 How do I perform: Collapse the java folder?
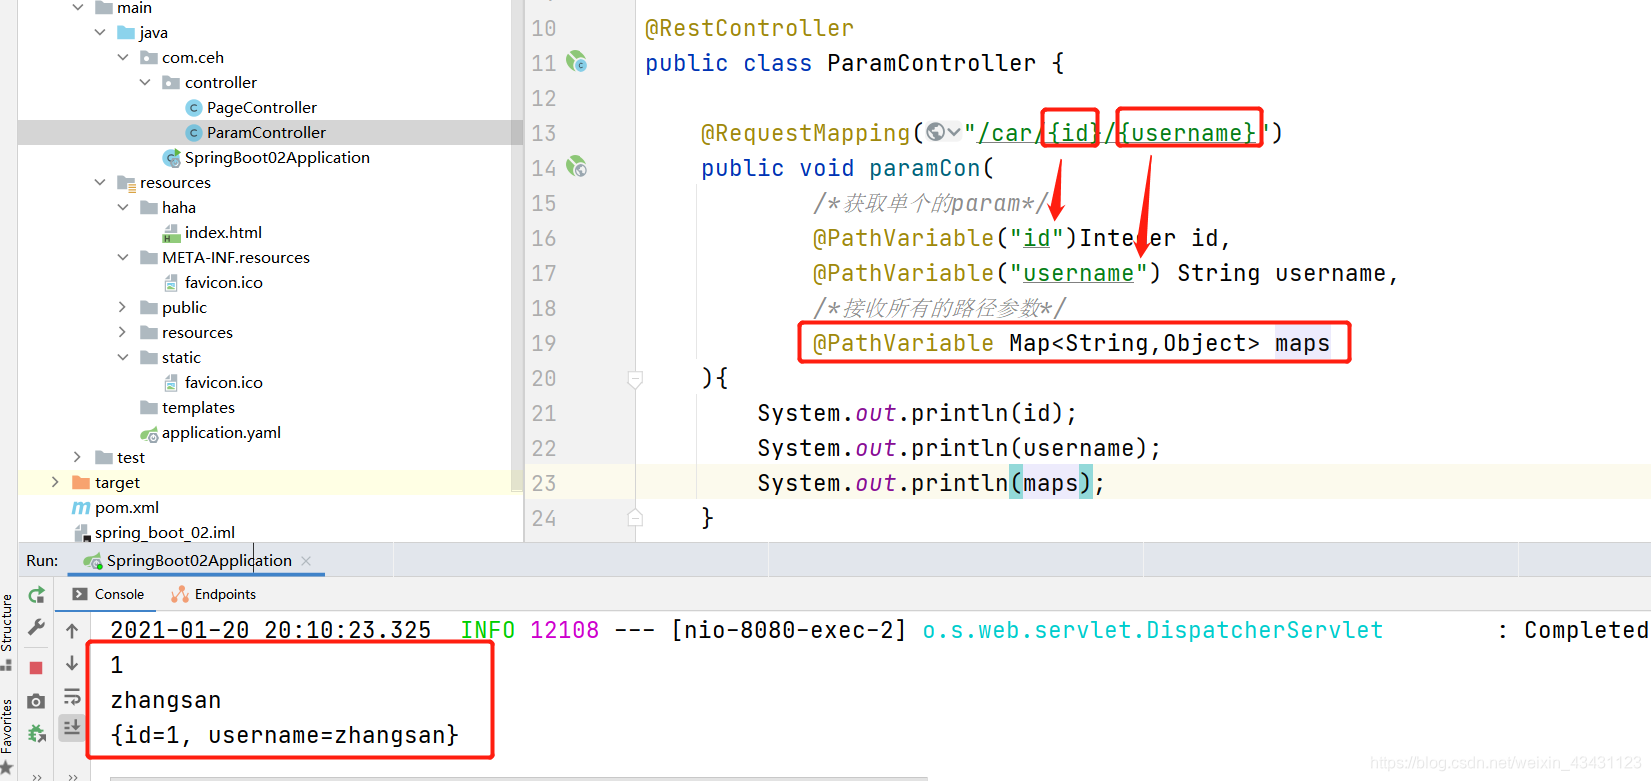[100, 32]
